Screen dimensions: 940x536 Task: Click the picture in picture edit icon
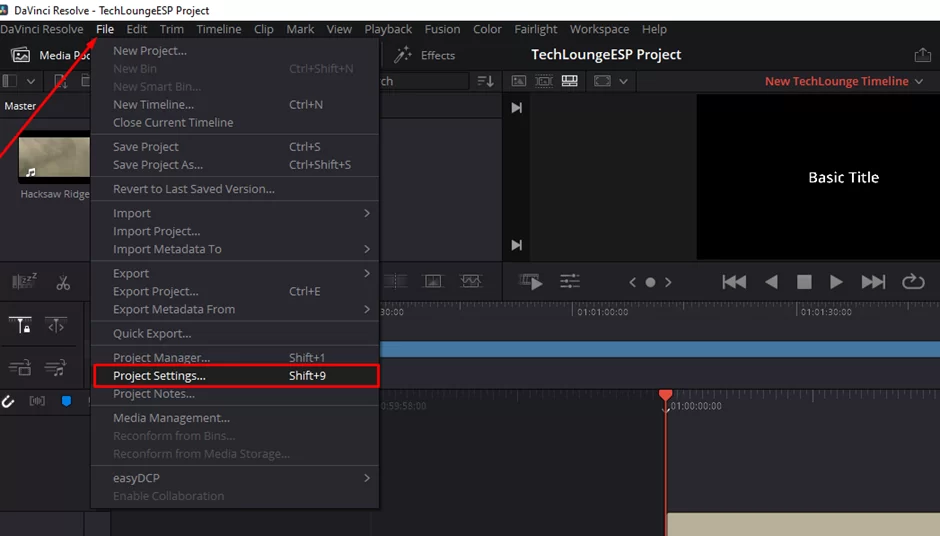point(433,281)
